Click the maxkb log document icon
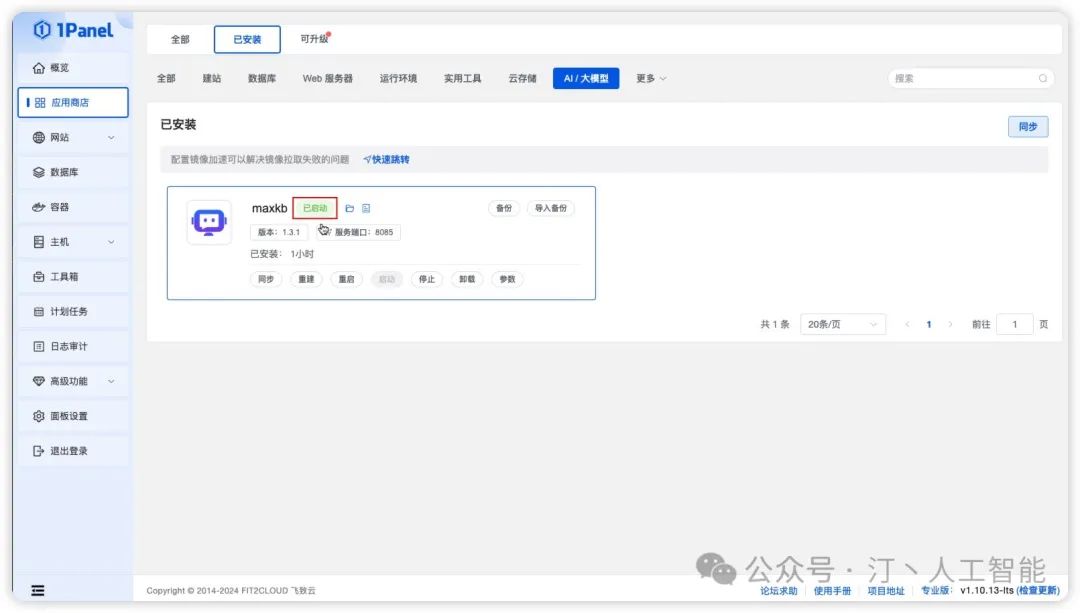The width and height of the screenshot is (1080, 613). [366, 209]
